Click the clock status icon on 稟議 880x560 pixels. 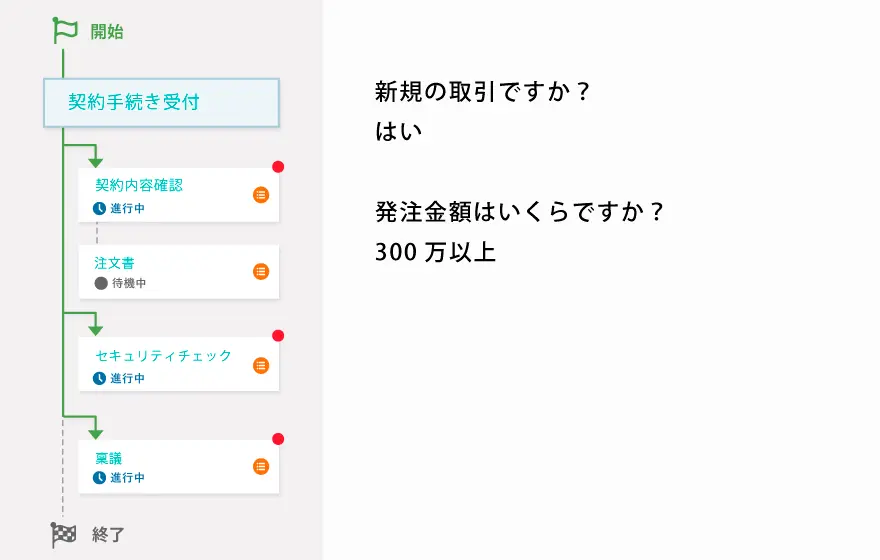coord(100,478)
